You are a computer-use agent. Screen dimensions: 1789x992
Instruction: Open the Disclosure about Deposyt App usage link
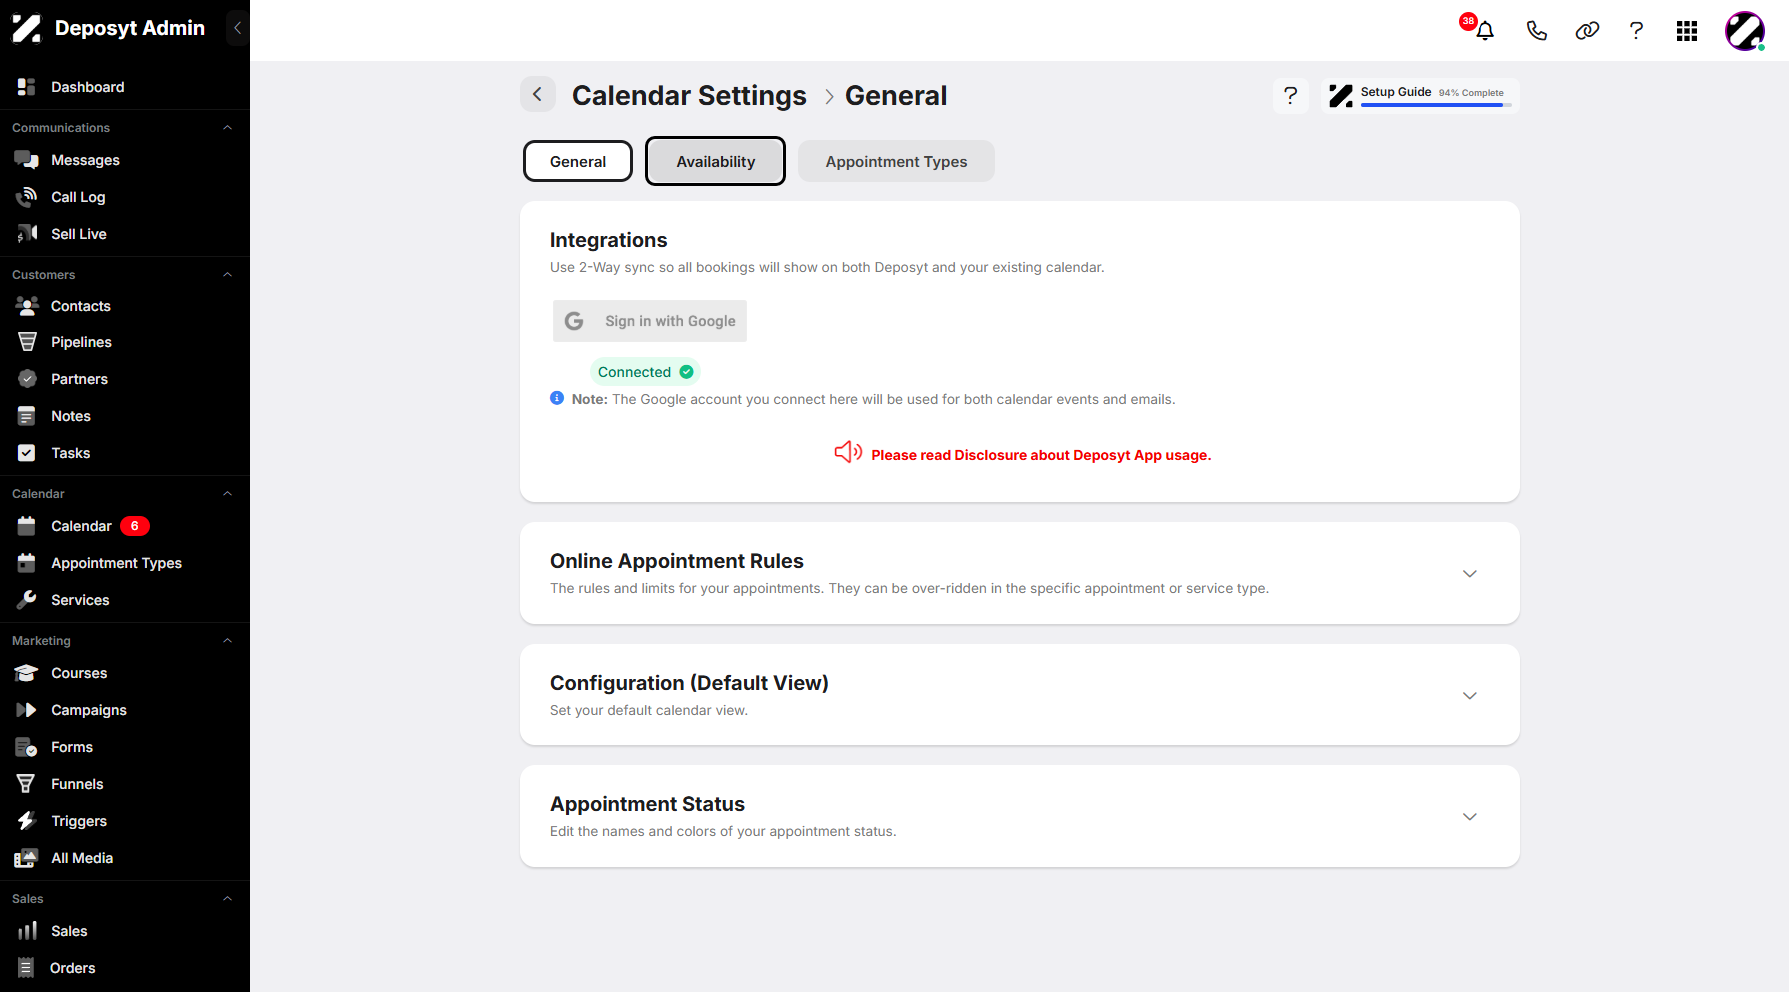pyautogui.click(x=1041, y=455)
